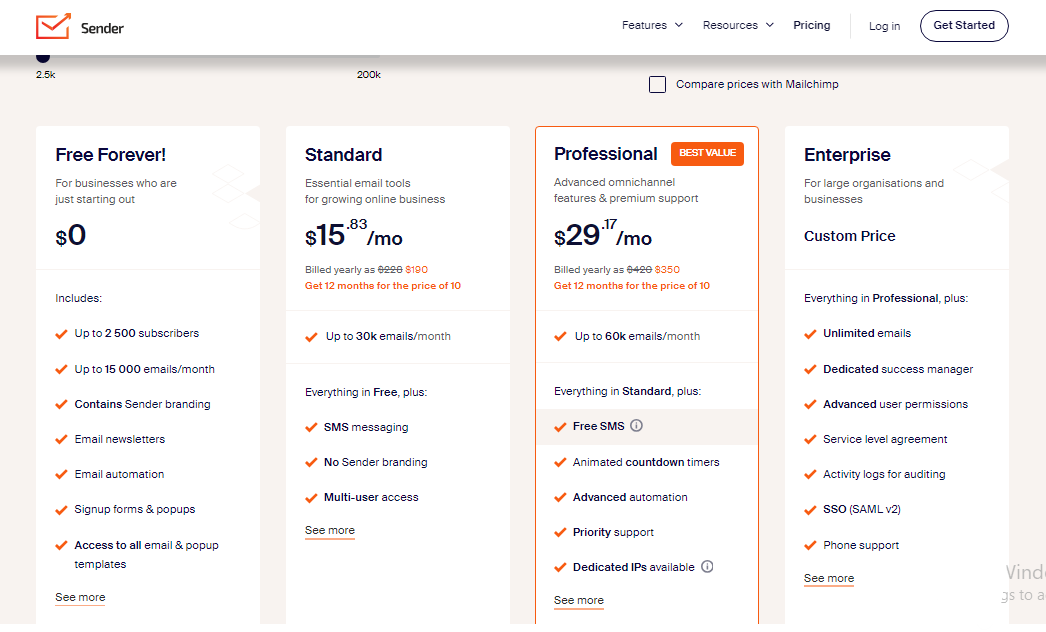This screenshot has width=1046, height=632.
Task: Enable Compare prices with Mailchimp checkbox
Action: (x=657, y=85)
